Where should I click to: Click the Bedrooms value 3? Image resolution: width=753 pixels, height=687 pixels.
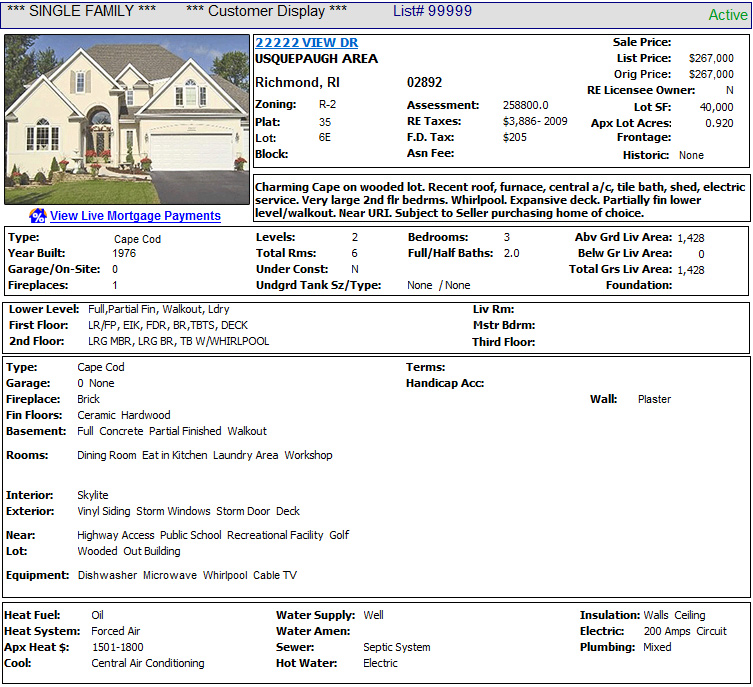507,238
